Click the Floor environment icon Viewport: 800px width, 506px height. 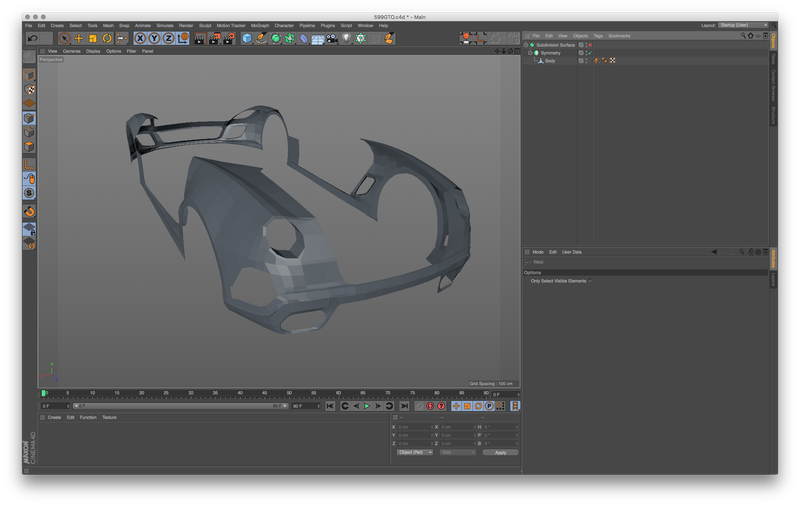click(318, 39)
